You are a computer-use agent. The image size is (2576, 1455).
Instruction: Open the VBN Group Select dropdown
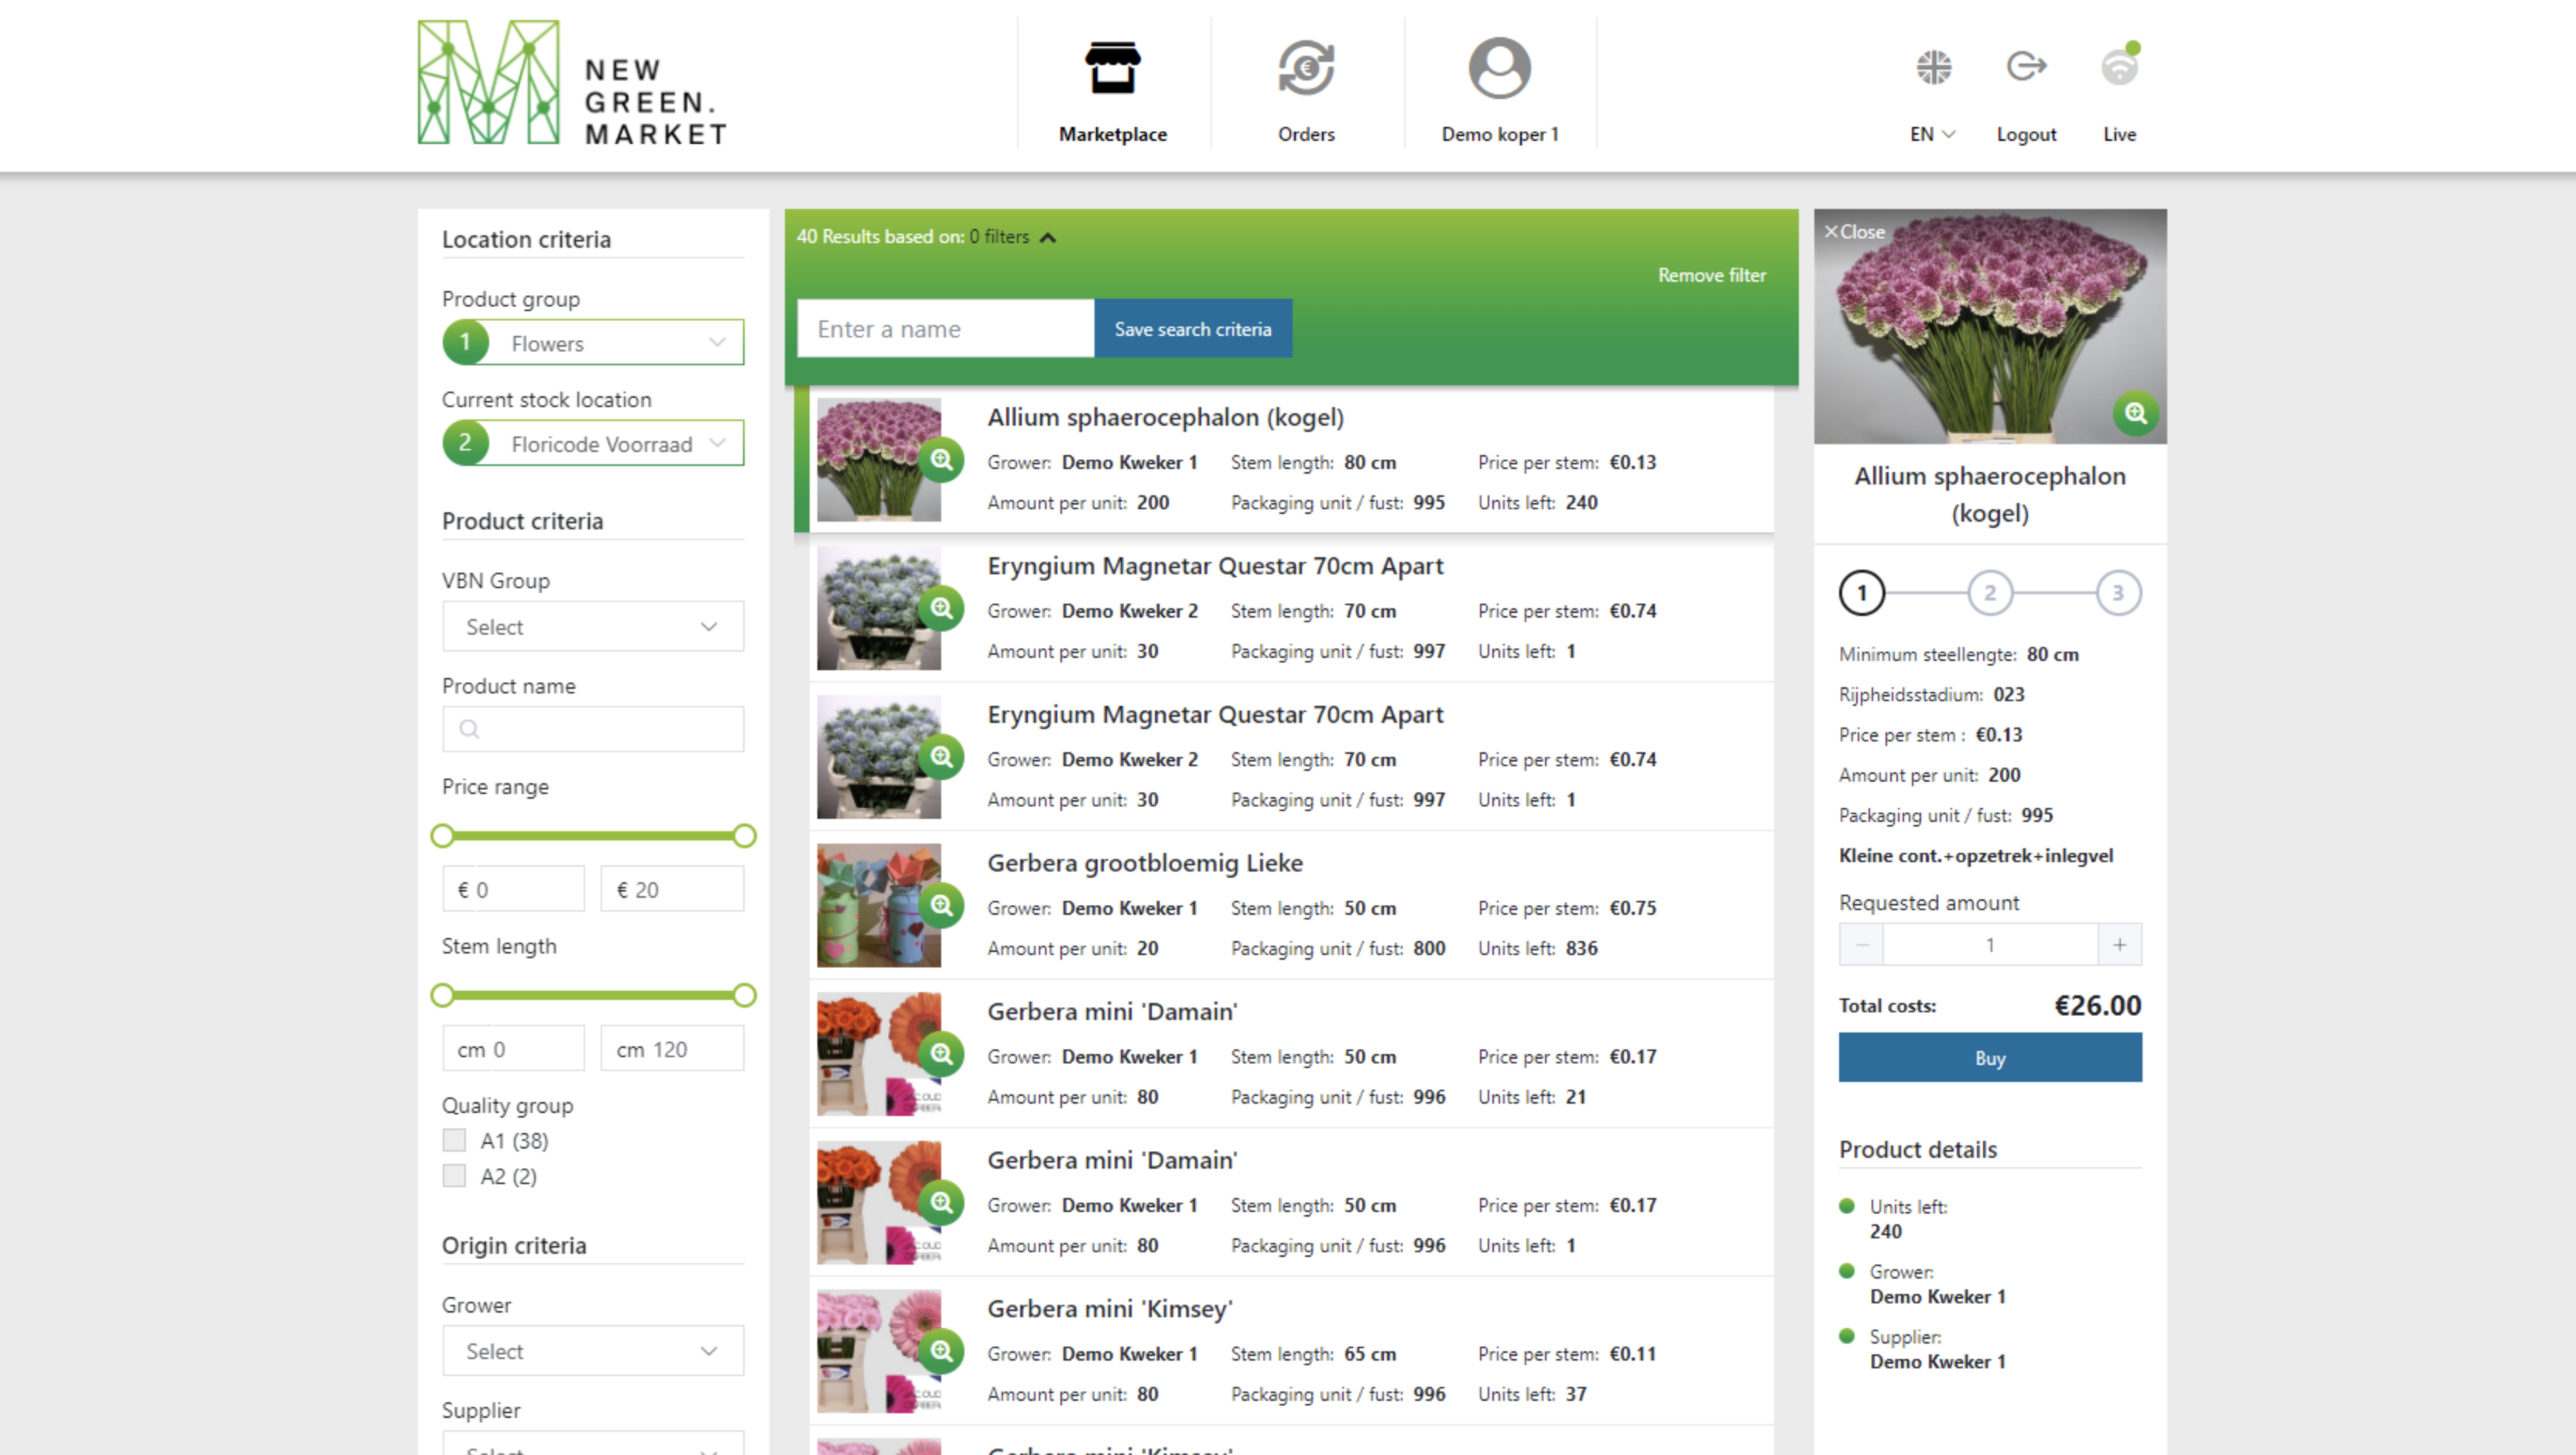point(593,627)
